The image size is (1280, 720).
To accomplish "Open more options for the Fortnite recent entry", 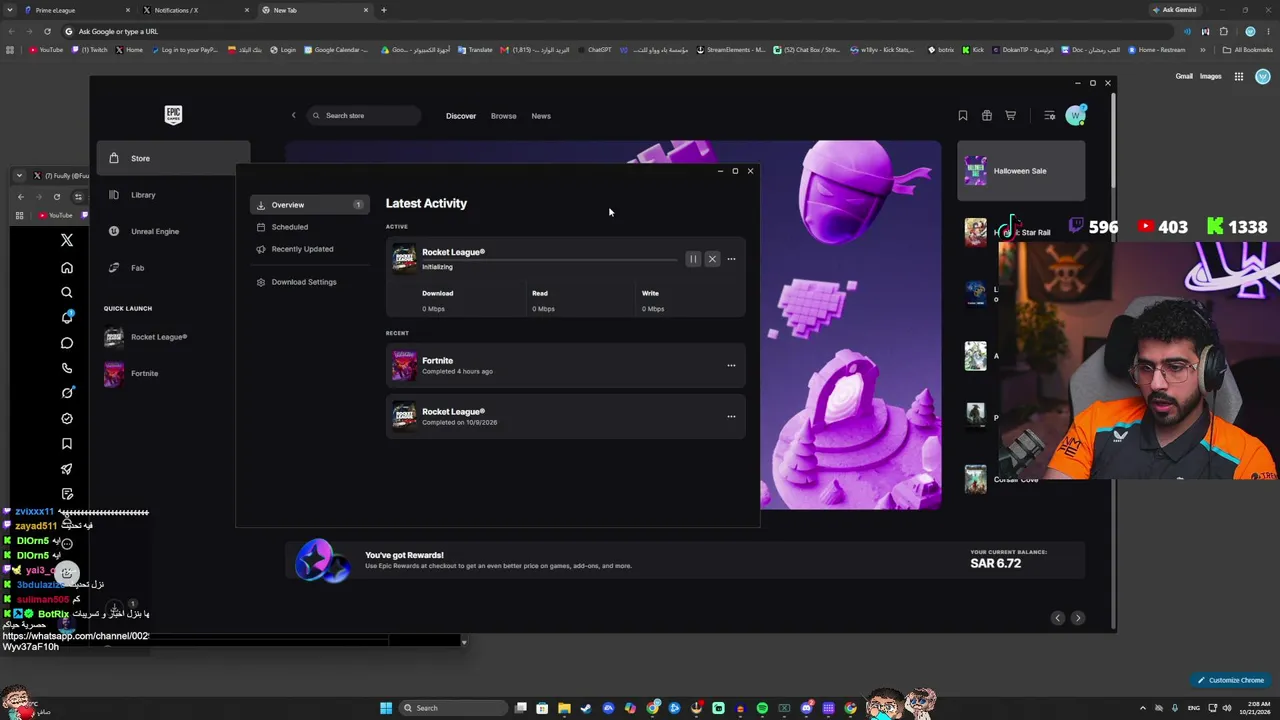I will click(x=731, y=366).
